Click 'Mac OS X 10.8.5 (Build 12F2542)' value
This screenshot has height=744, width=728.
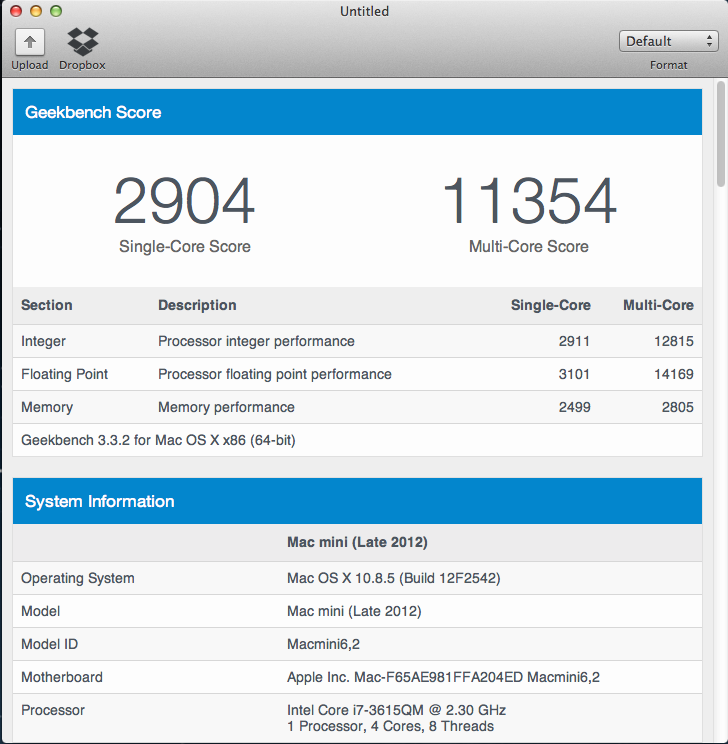click(x=393, y=578)
